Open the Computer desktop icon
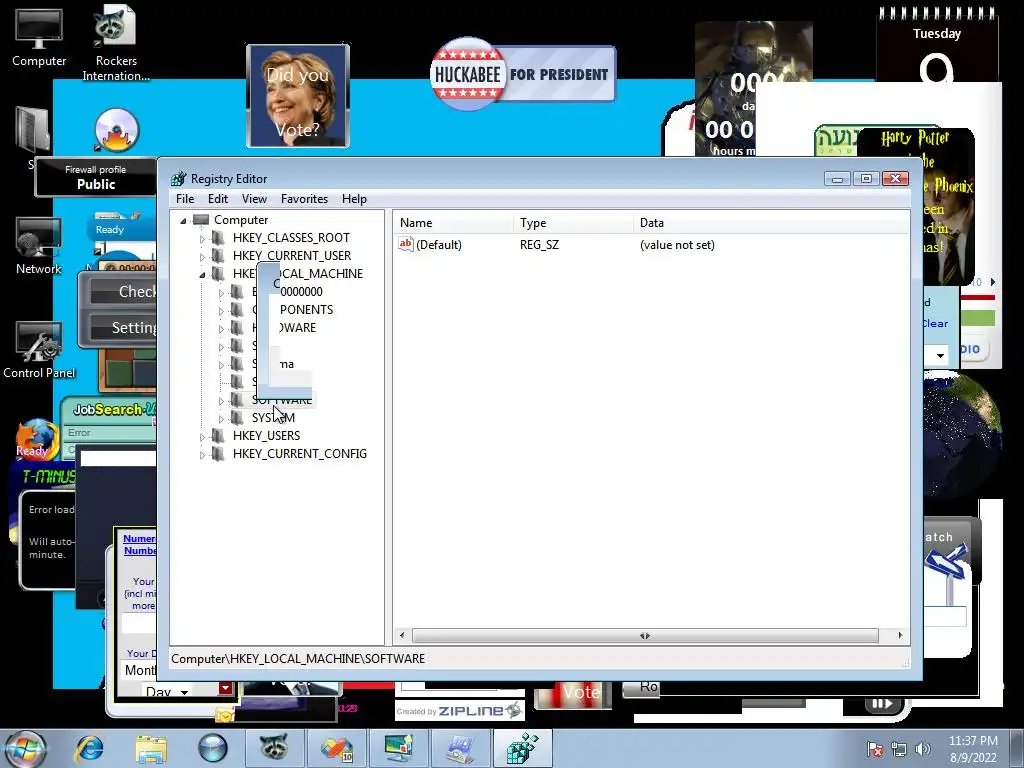The width and height of the screenshot is (1024, 768). pyautogui.click(x=39, y=37)
